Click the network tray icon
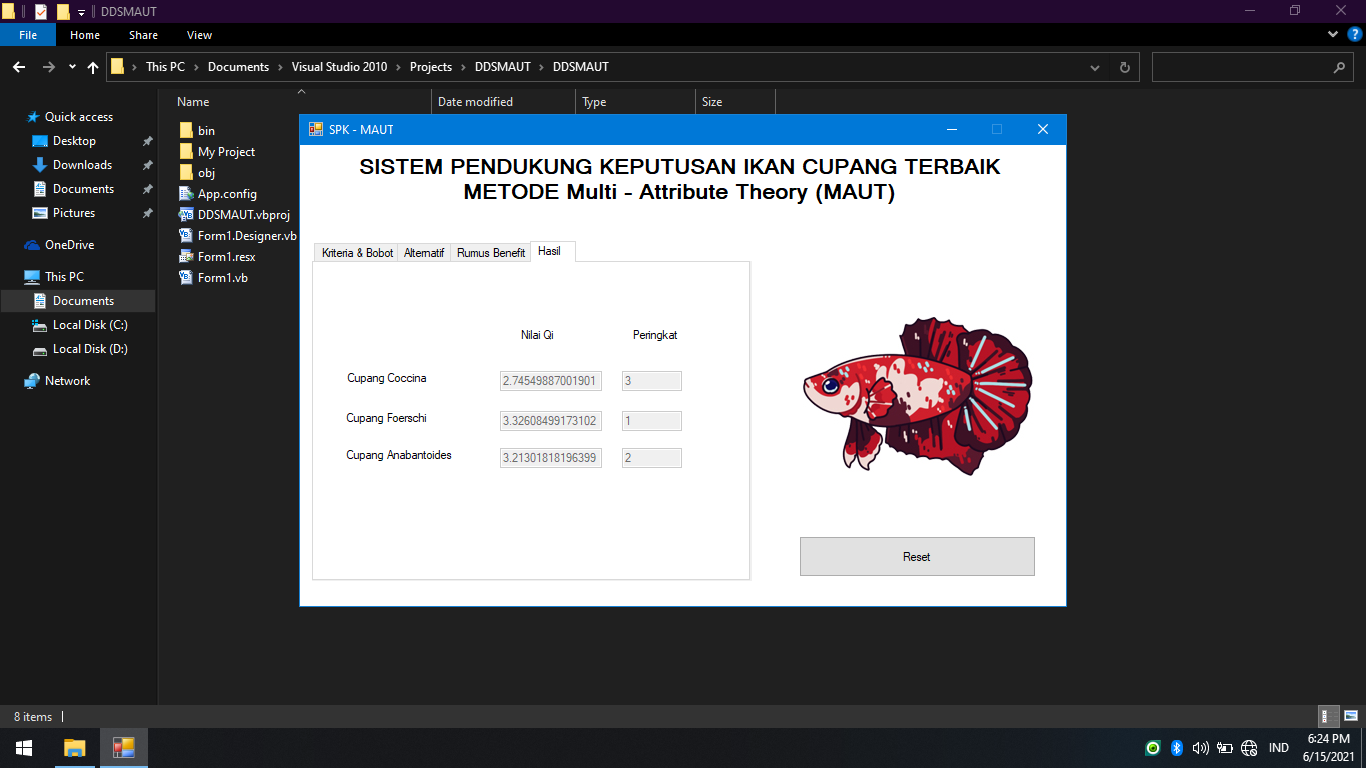This screenshot has width=1366, height=768. point(1248,747)
